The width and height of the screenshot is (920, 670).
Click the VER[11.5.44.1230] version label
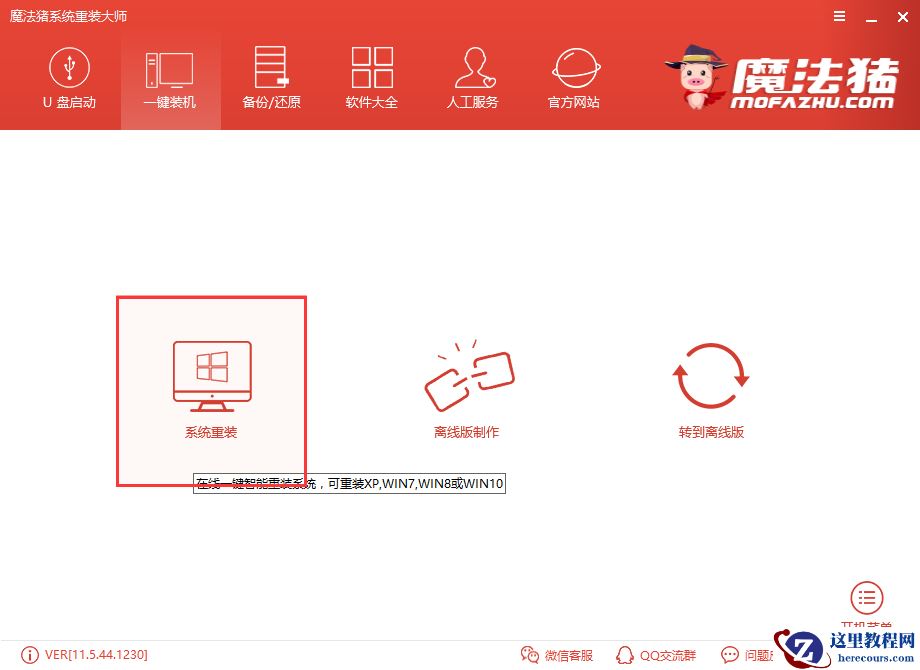[95, 655]
